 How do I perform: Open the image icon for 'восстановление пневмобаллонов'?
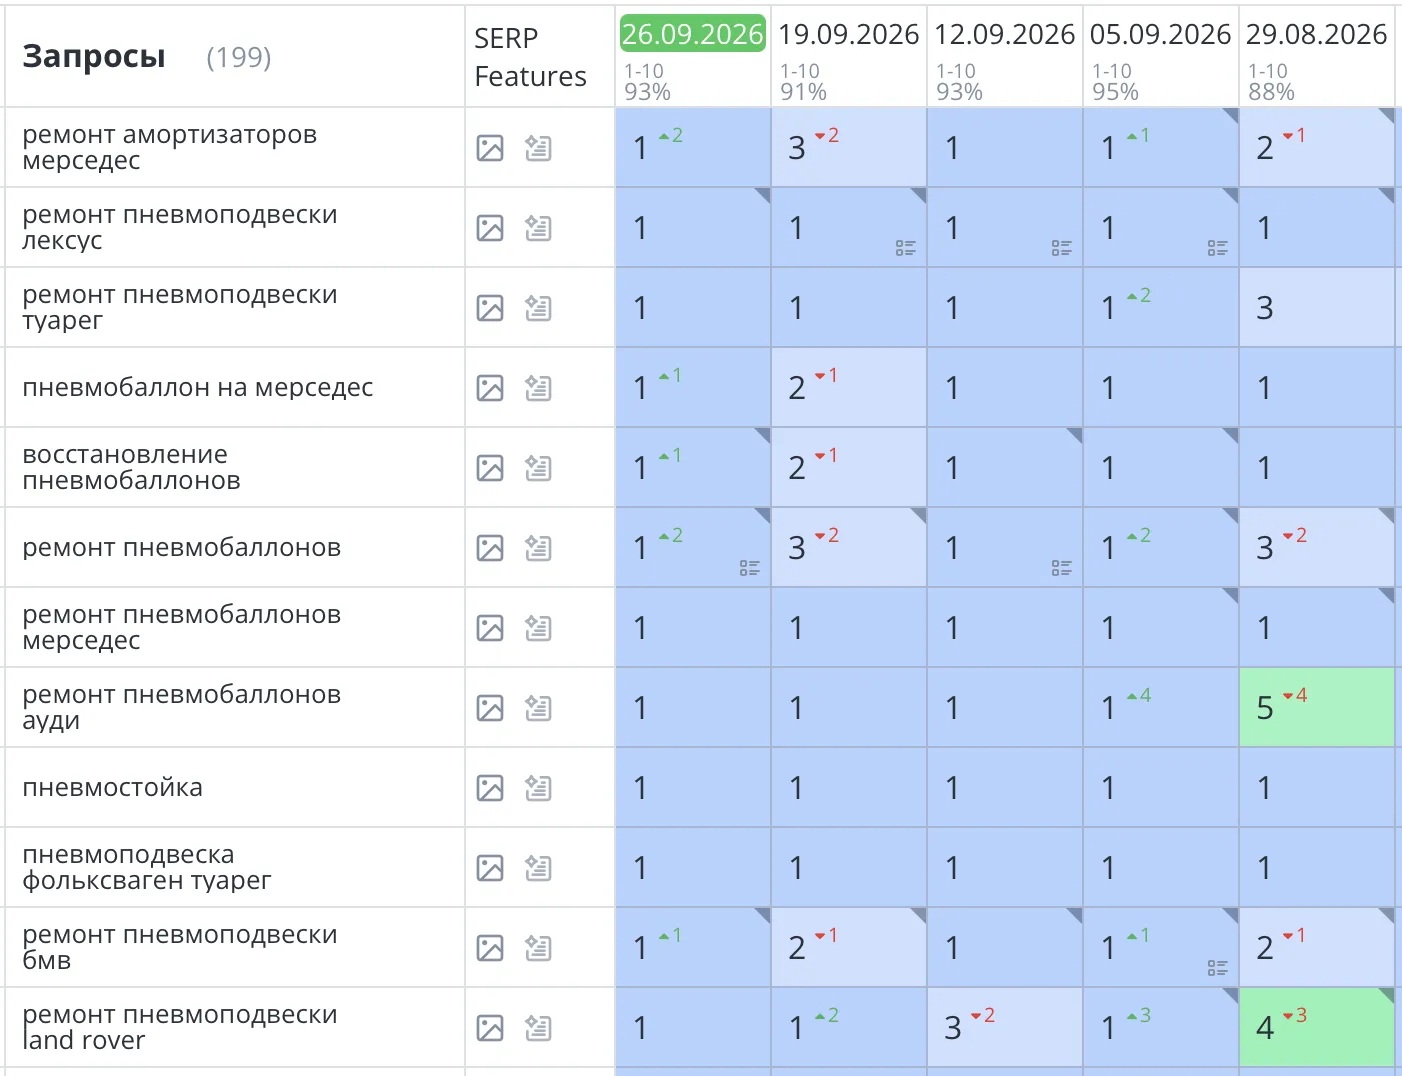(x=490, y=468)
